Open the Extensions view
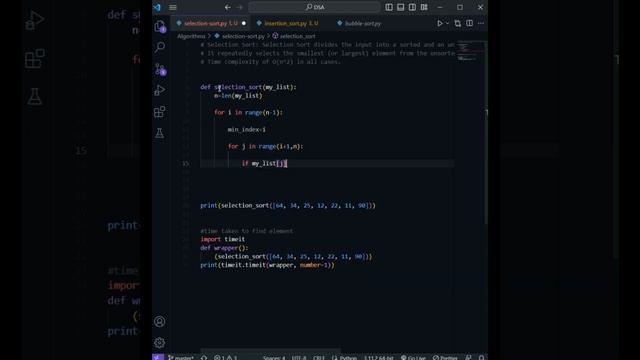The height and width of the screenshot is (360, 640). [x=160, y=111]
